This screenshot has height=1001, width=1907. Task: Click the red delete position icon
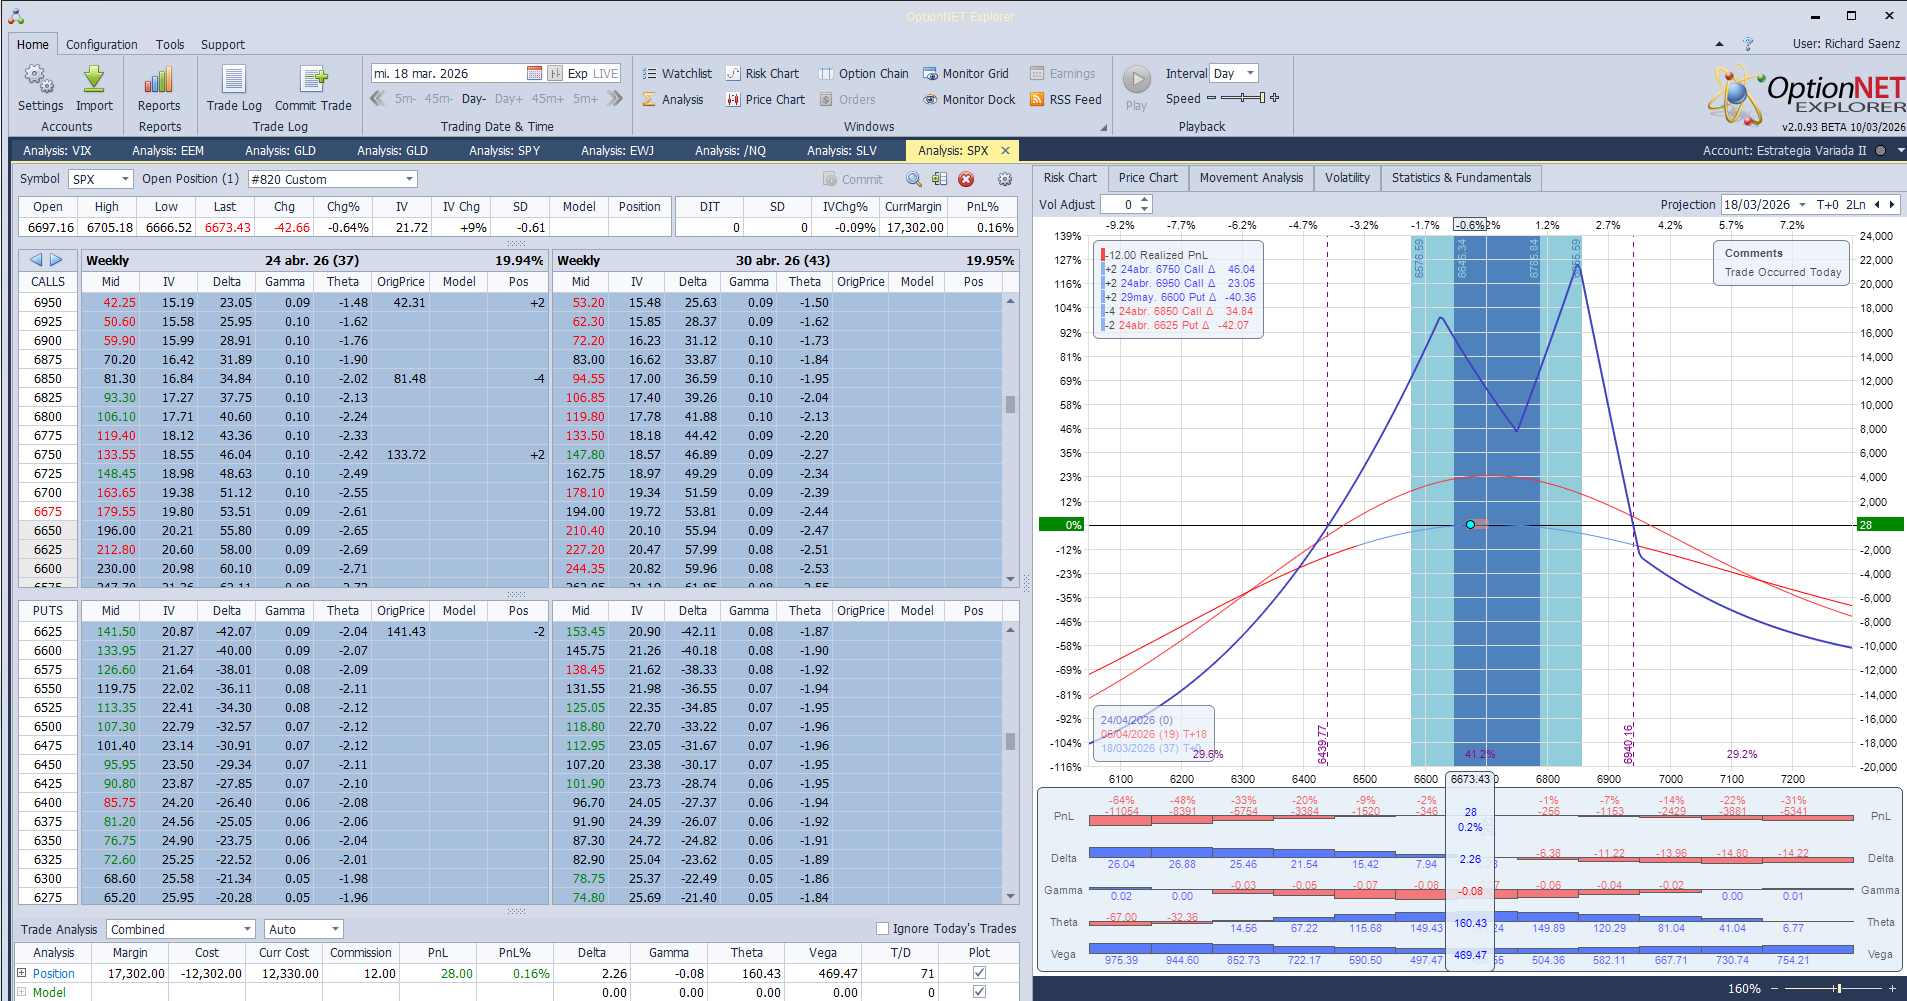point(966,179)
